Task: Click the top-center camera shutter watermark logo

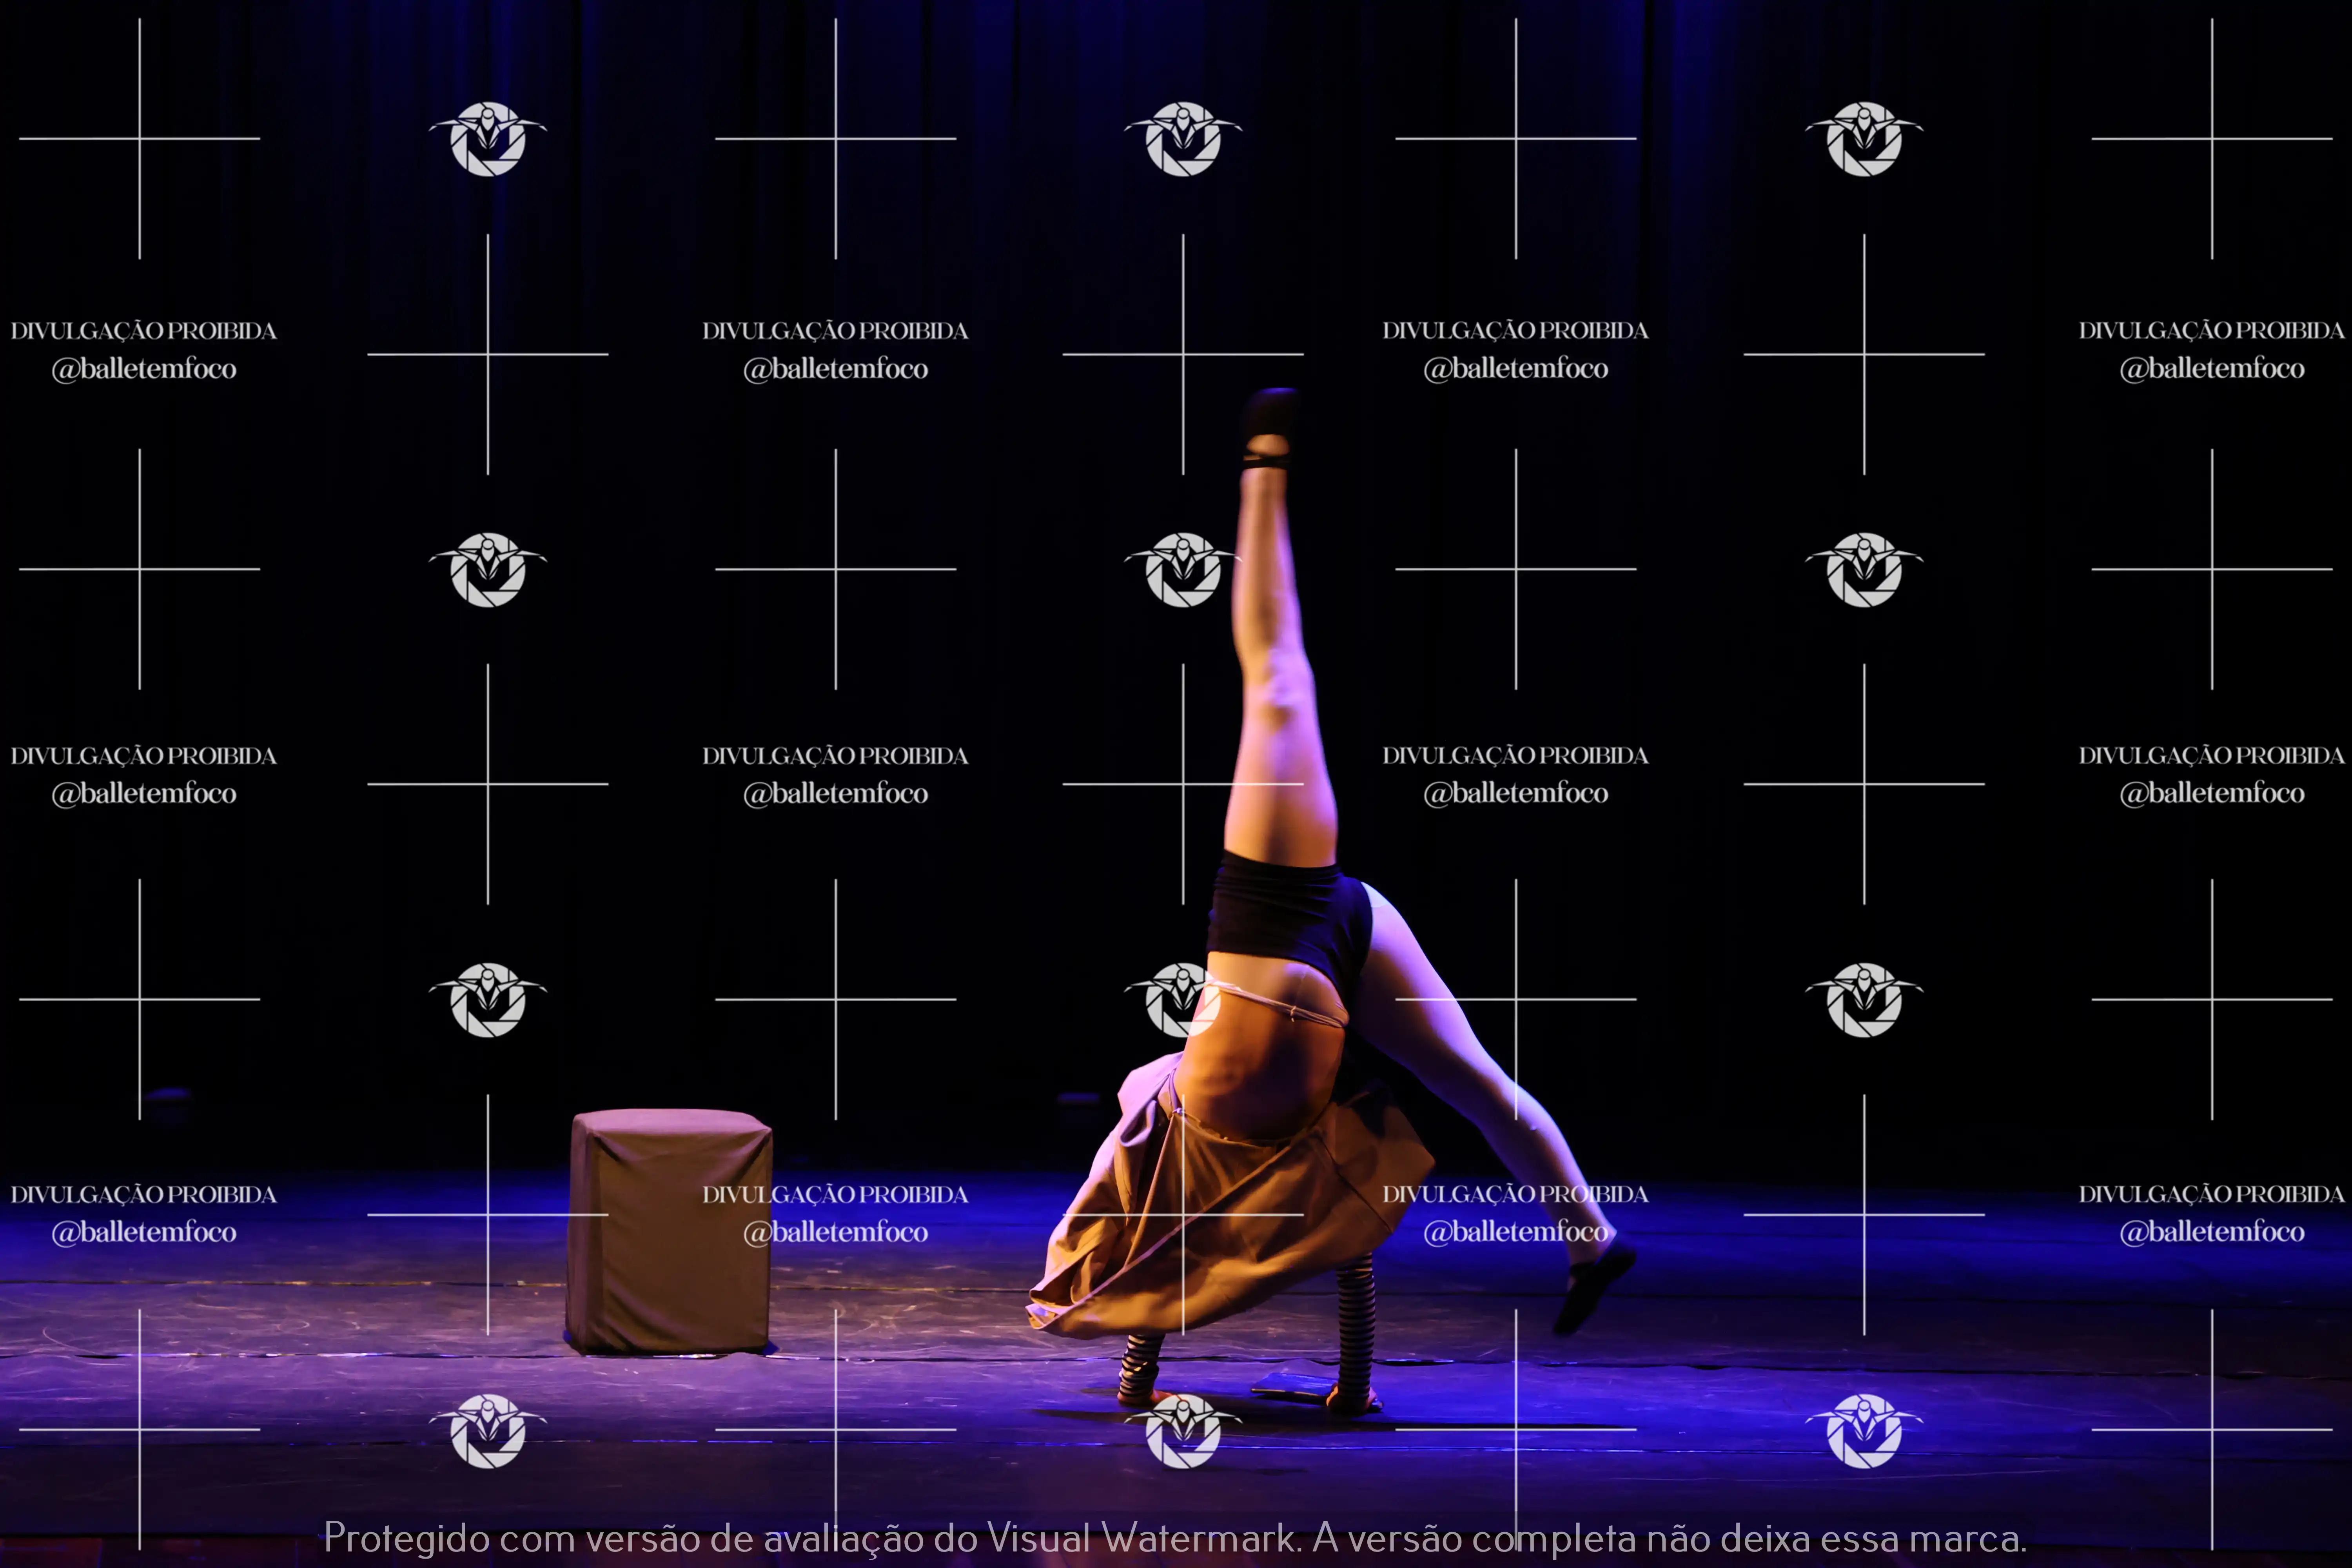Action: [1183, 139]
